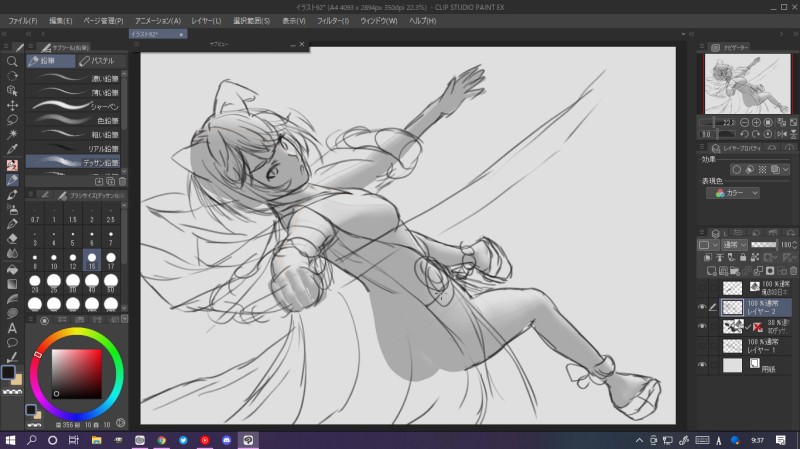This screenshot has width=800, height=449.
Task: Delete the selected sub tool with trash icon
Action: click(x=122, y=181)
